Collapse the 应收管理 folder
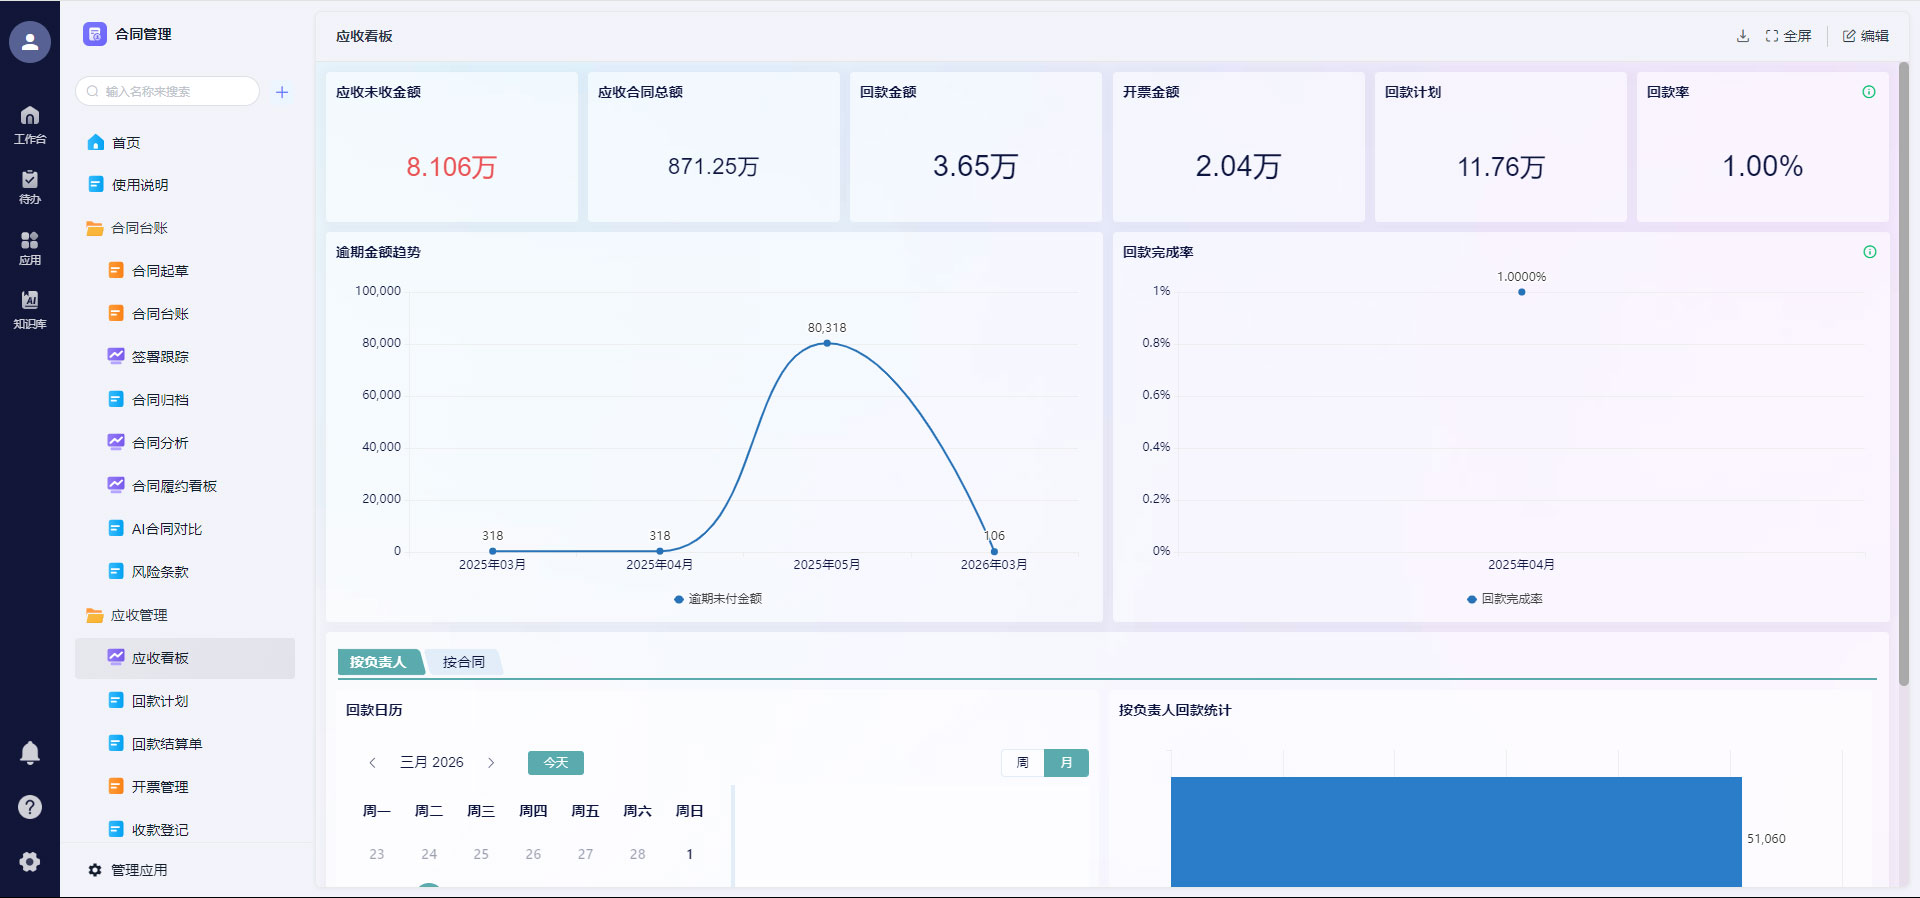This screenshot has height=898, width=1920. click(139, 615)
